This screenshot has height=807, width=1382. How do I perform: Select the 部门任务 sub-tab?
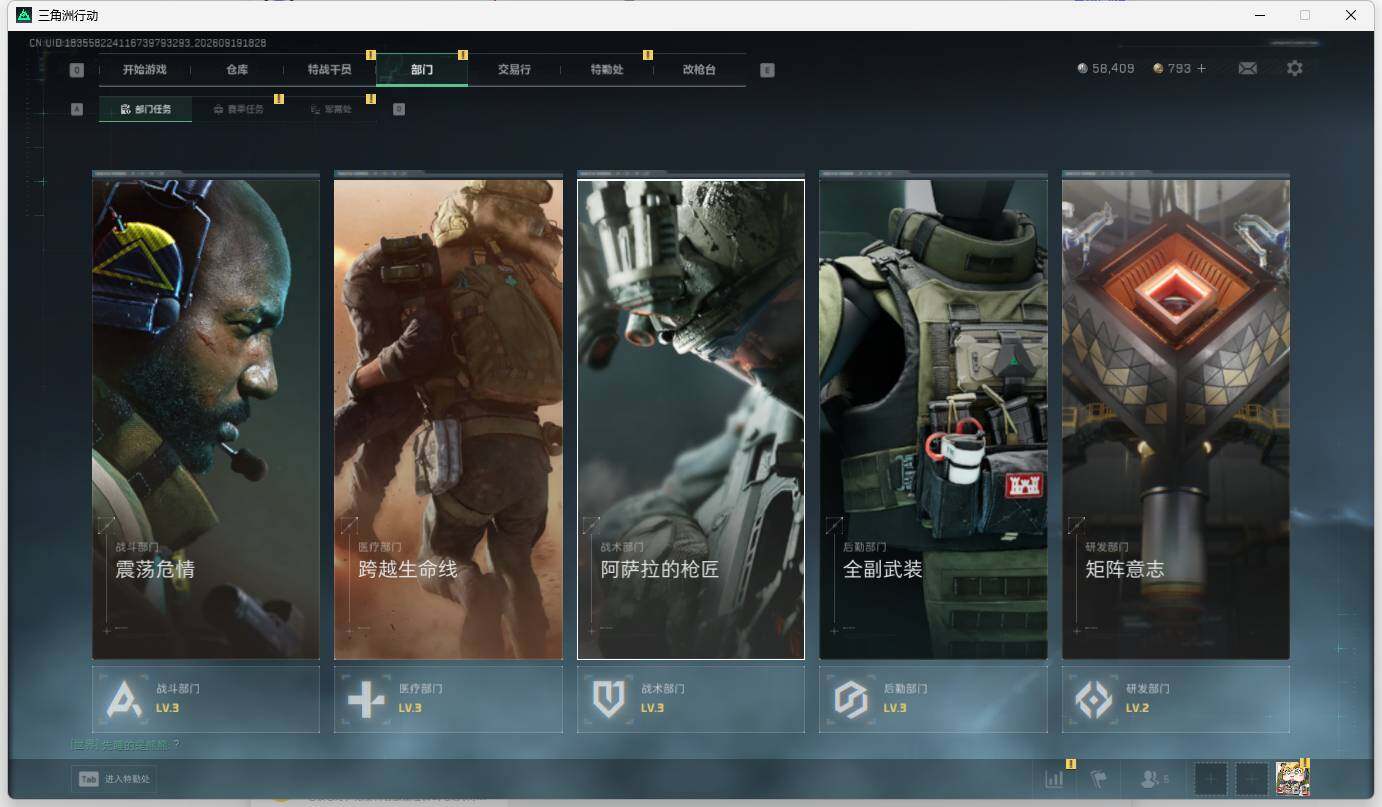[x=146, y=109]
